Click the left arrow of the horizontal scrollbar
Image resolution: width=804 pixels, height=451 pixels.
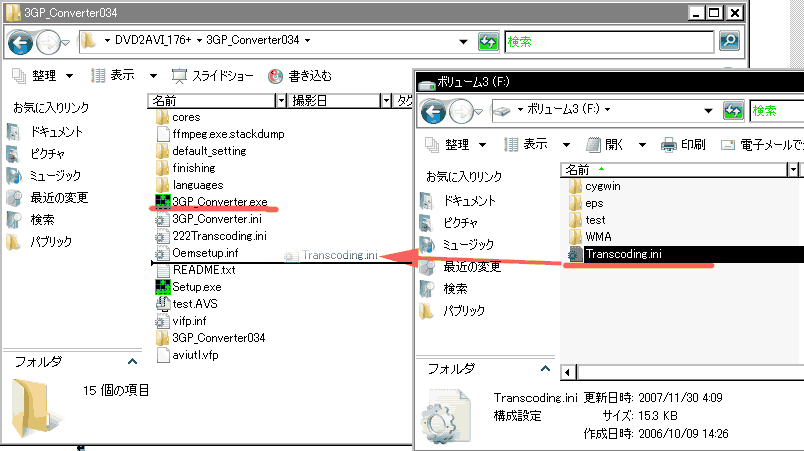568,372
